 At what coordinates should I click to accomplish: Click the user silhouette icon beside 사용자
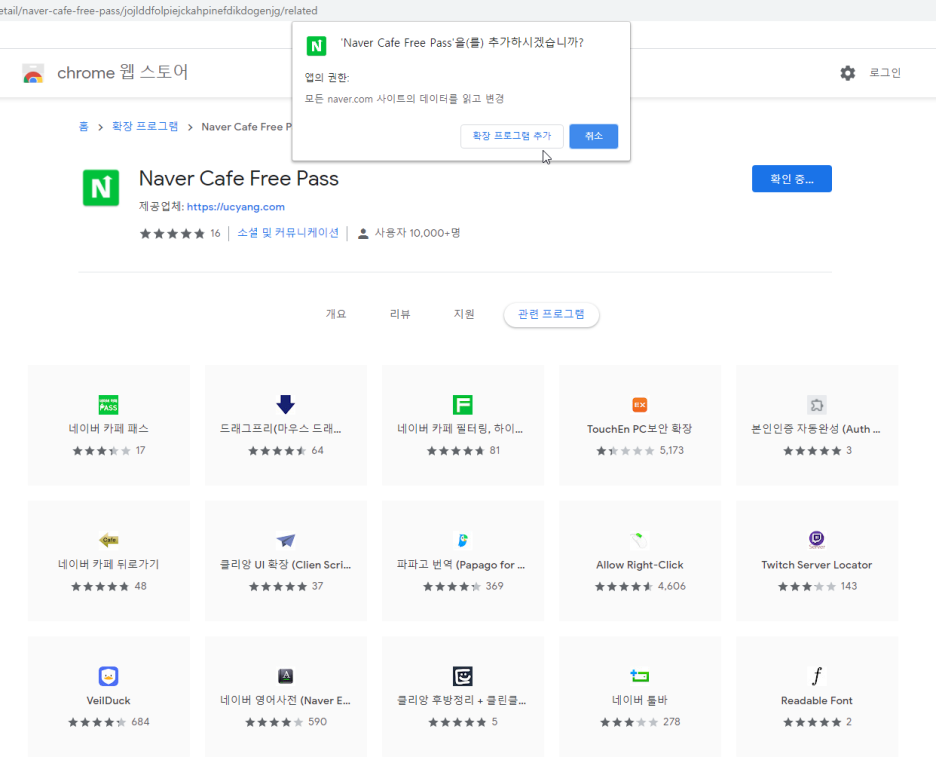click(363, 233)
